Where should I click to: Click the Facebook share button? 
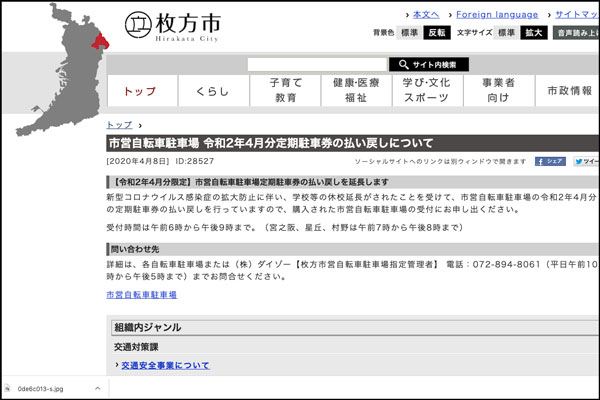coord(550,161)
